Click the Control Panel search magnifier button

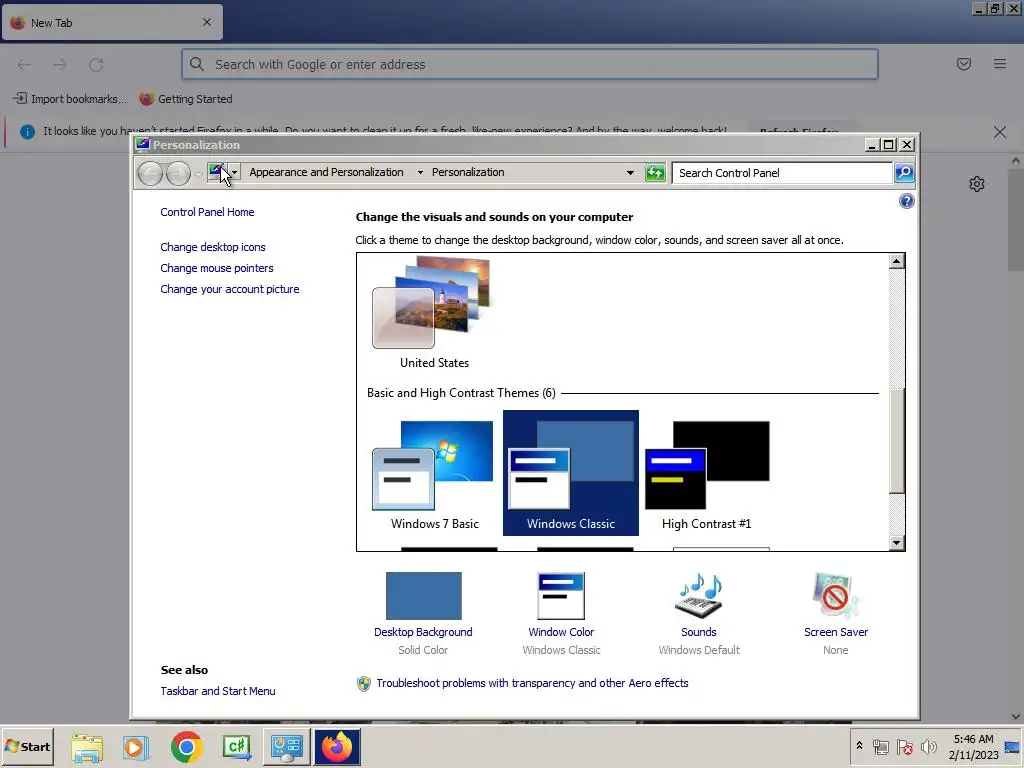[x=904, y=172]
